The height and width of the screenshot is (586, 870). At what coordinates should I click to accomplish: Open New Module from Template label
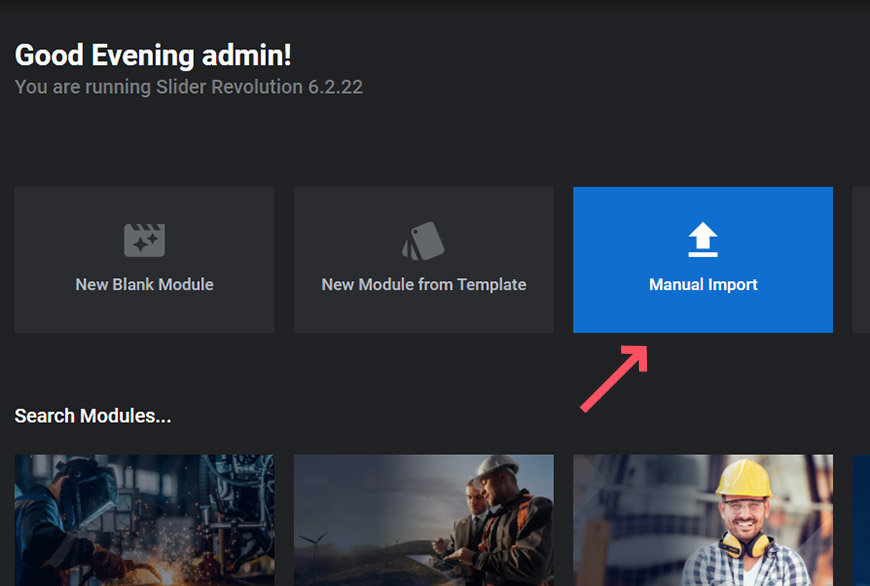tap(423, 285)
